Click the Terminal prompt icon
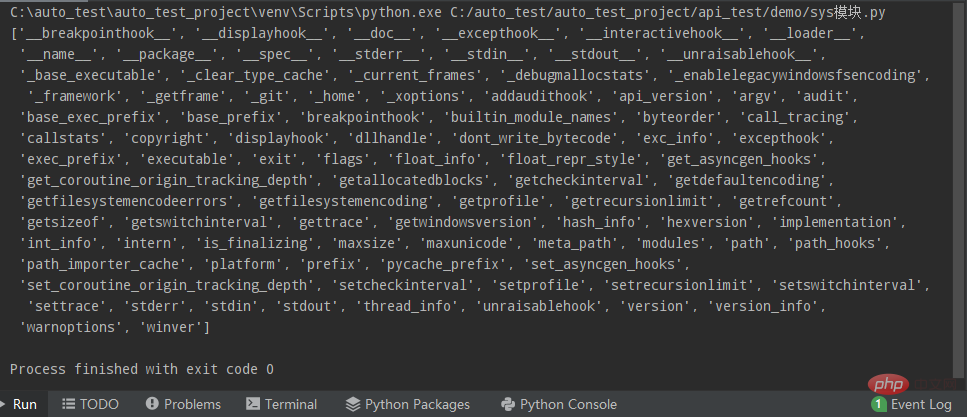 [253, 404]
